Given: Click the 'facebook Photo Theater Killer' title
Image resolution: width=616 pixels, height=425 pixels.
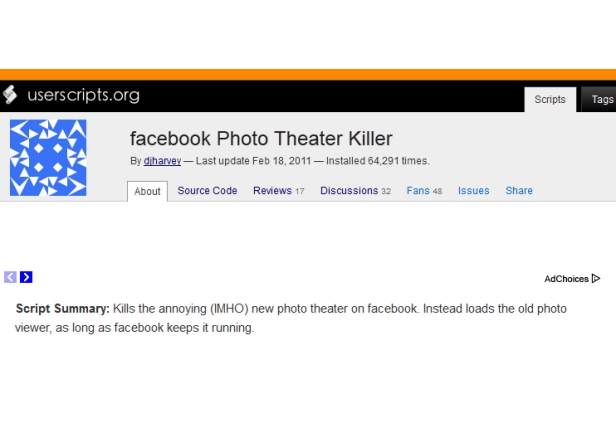Looking at the screenshot, I should (x=261, y=138).
